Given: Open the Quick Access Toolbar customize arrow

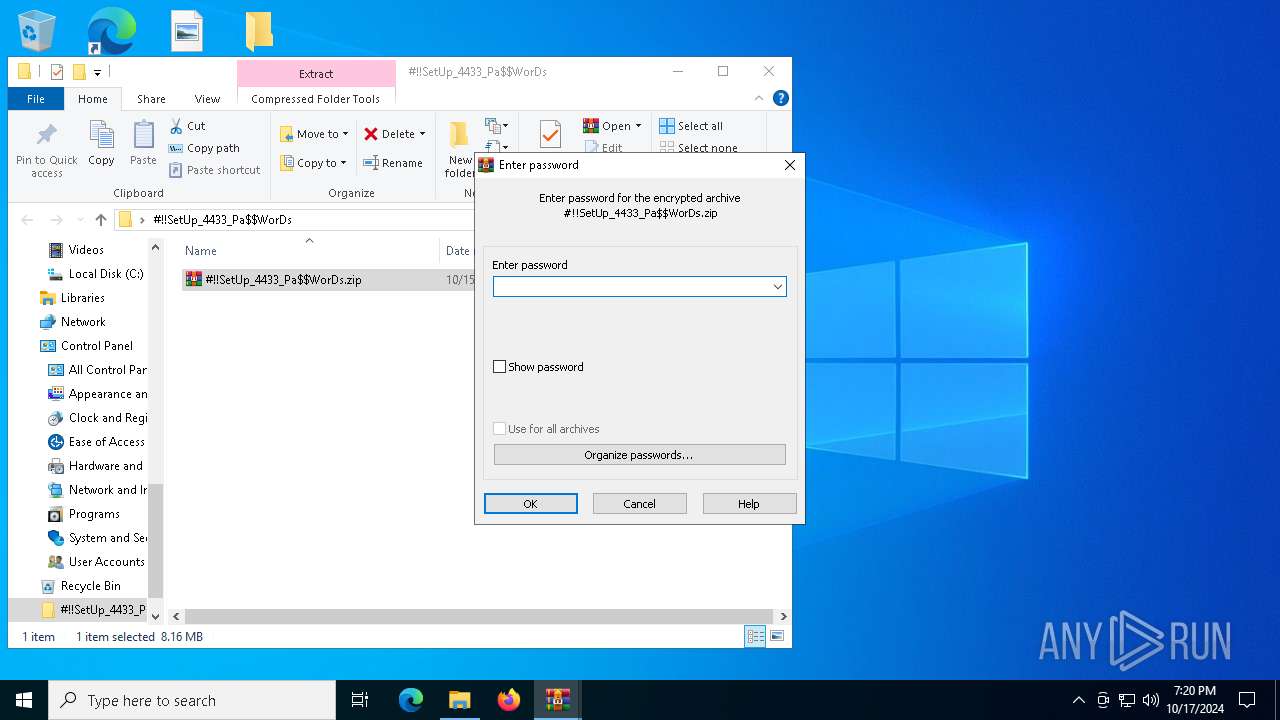Looking at the screenshot, I should point(97,72).
